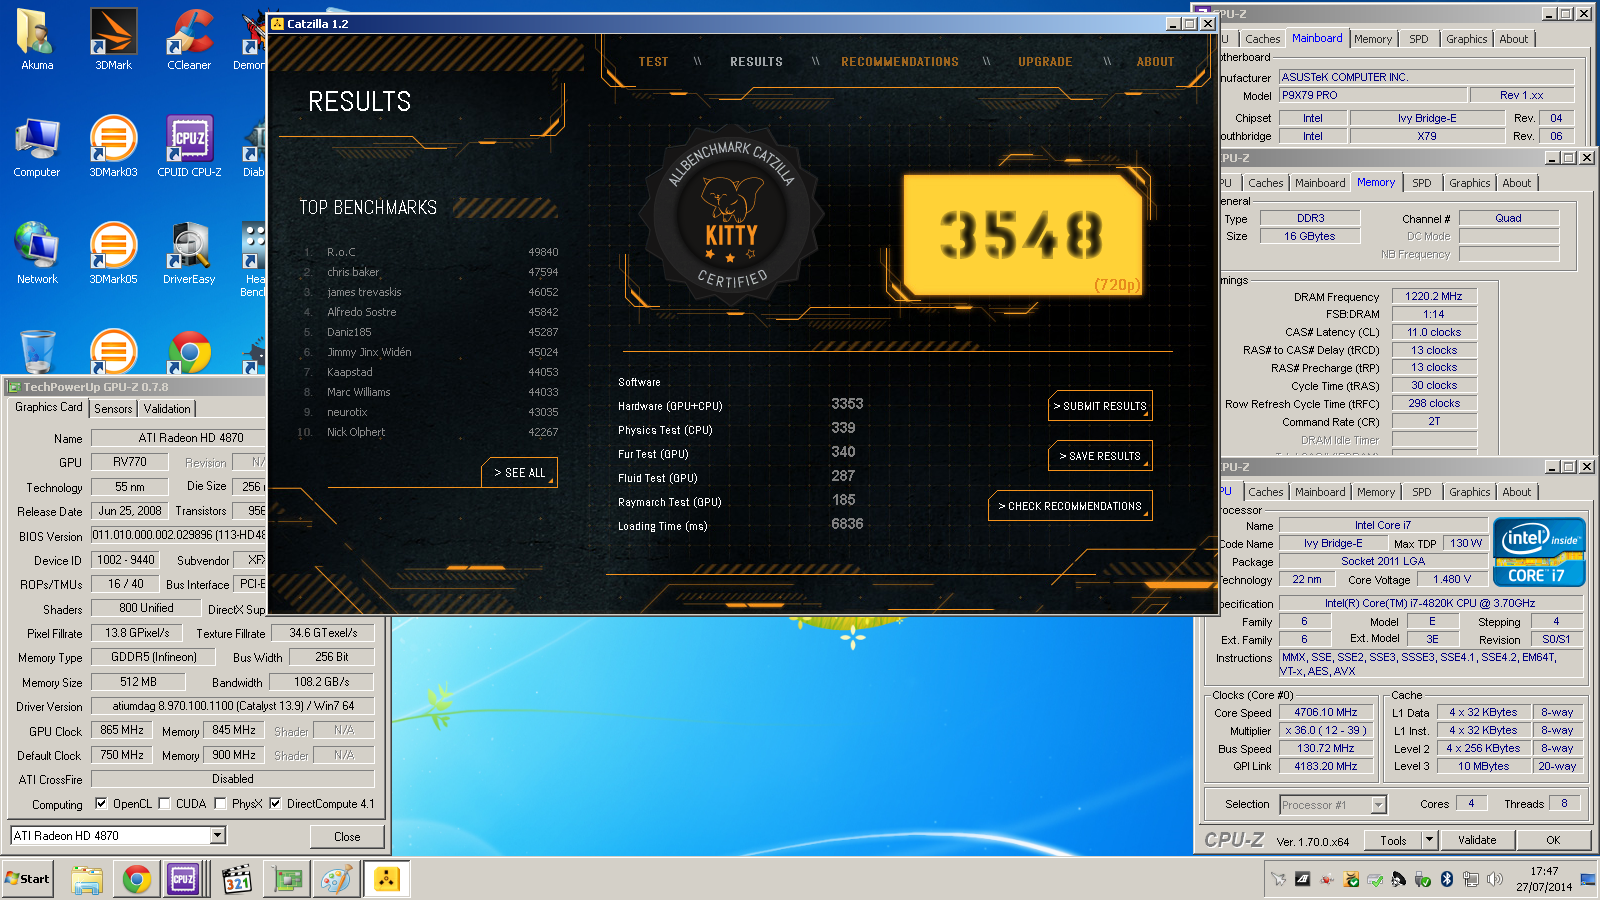Open the RECOMMENDATIONS tab in Catzilla
1600x900 pixels.
click(x=900, y=62)
